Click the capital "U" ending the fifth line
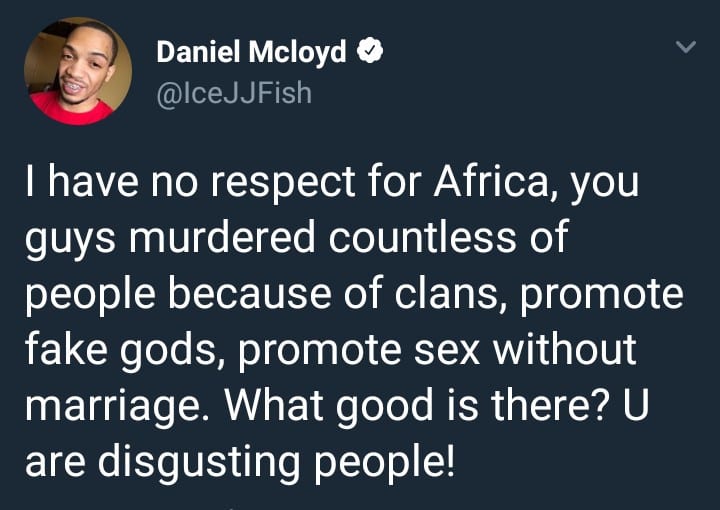 pyautogui.click(x=636, y=406)
